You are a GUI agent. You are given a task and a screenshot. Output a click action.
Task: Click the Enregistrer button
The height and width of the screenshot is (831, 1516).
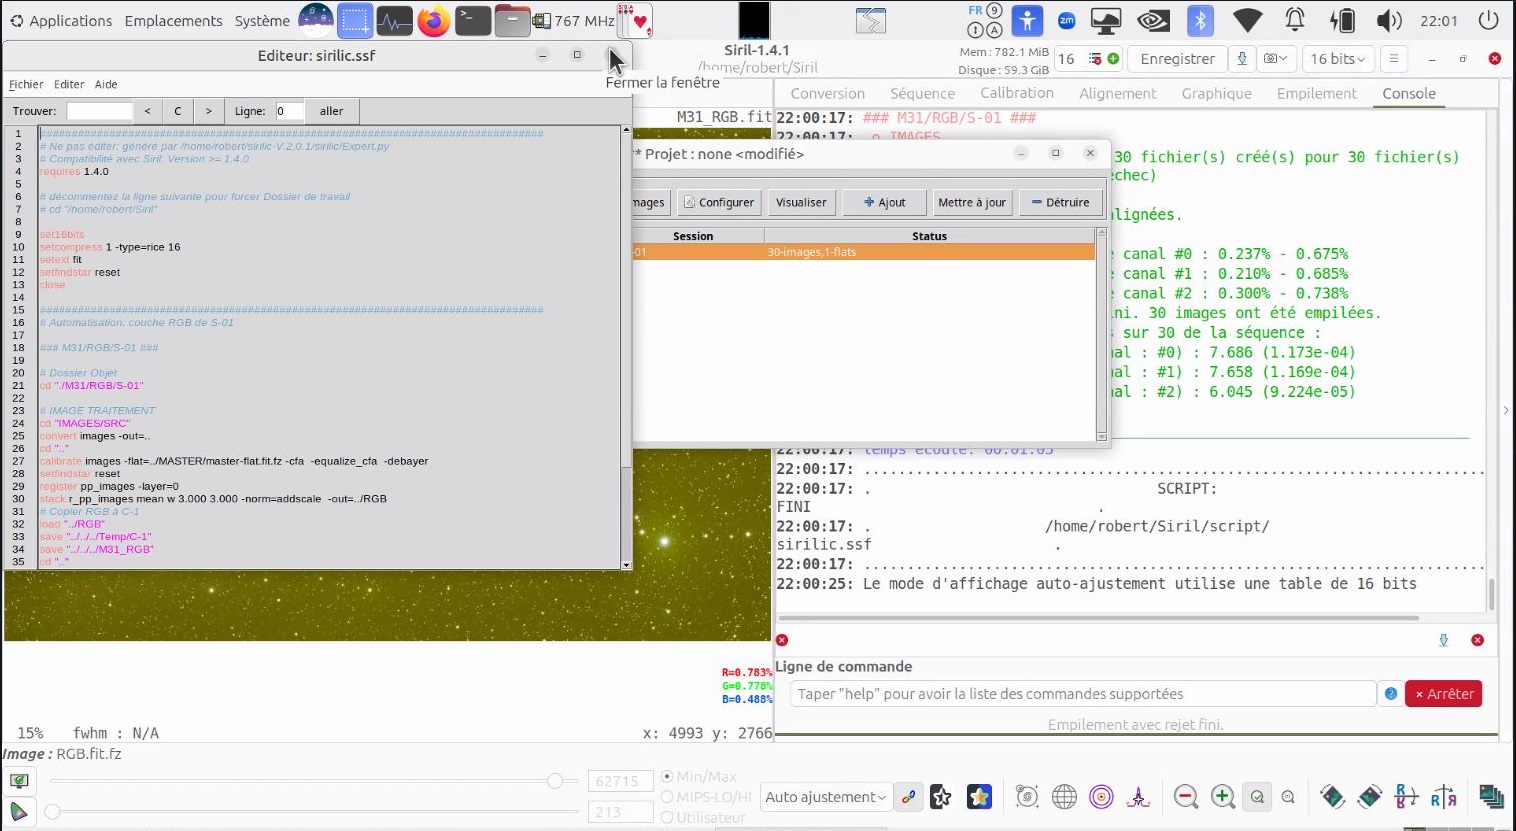coord(1177,59)
